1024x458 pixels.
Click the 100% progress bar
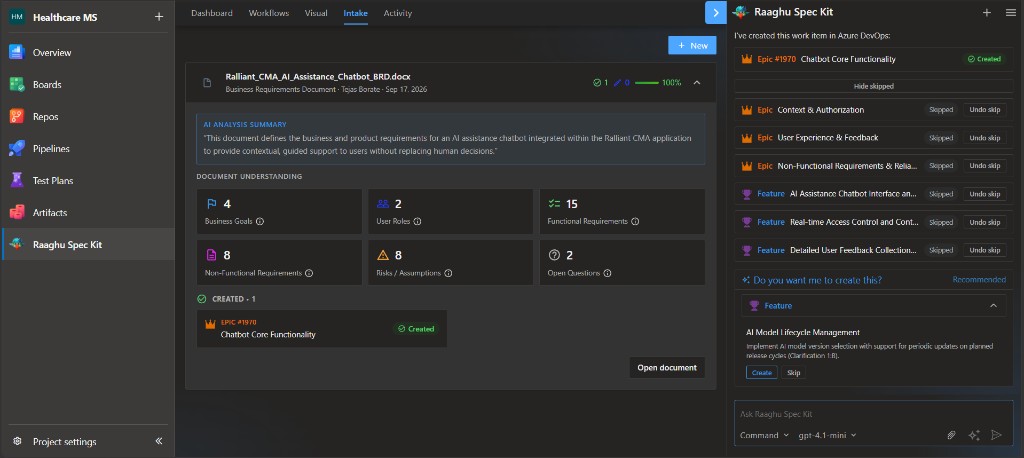(x=647, y=83)
